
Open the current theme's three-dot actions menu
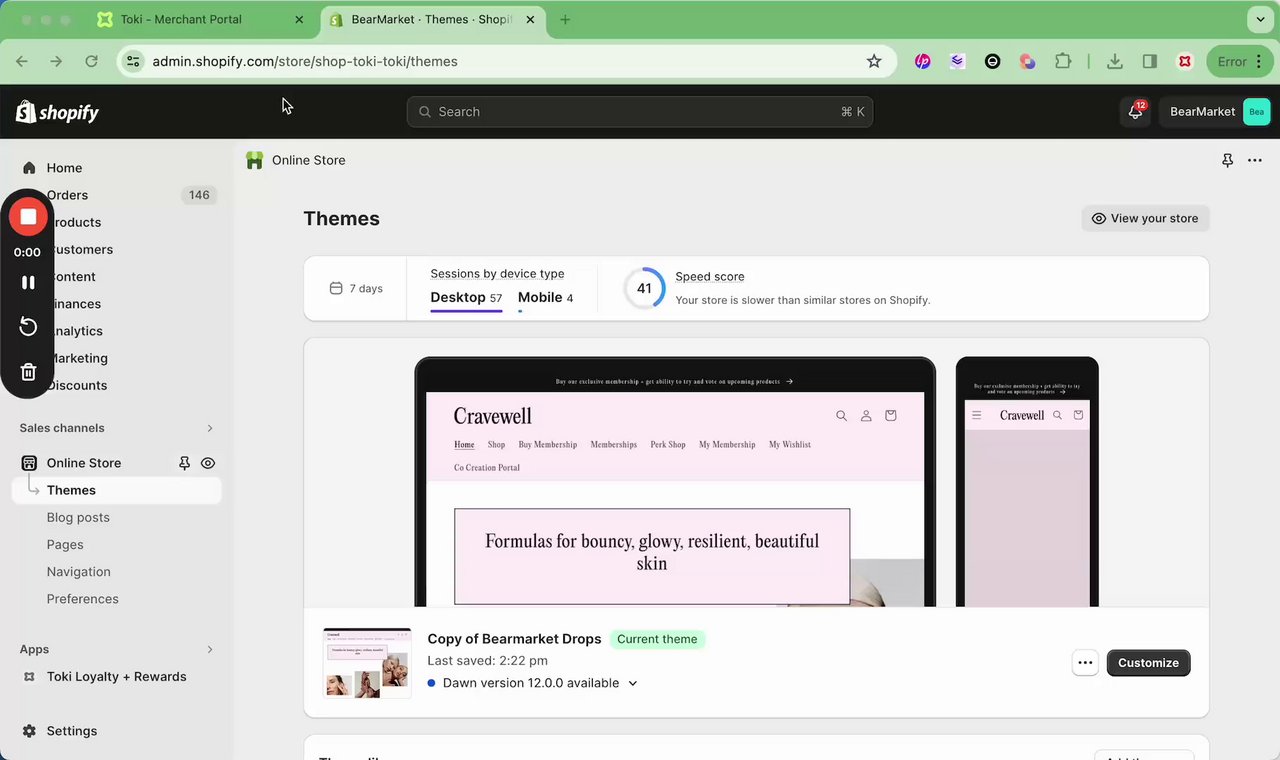(x=1085, y=663)
